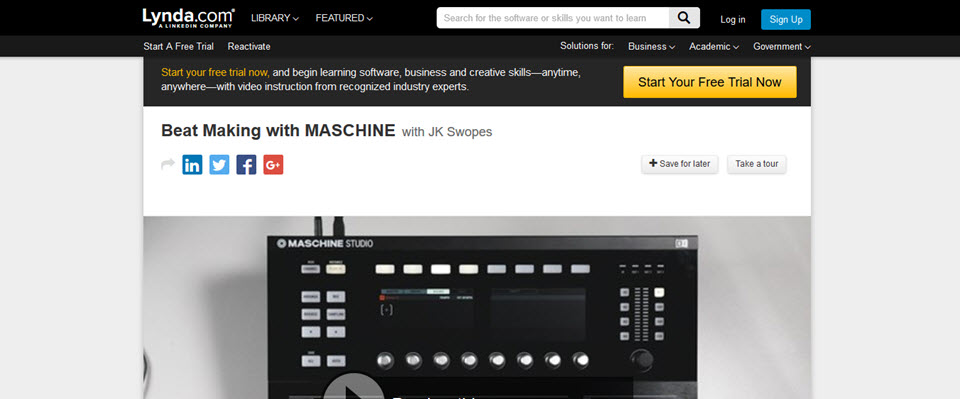This screenshot has width=960, height=399.
Task: Expand the Academic solutions menu
Action: [x=714, y=47]
